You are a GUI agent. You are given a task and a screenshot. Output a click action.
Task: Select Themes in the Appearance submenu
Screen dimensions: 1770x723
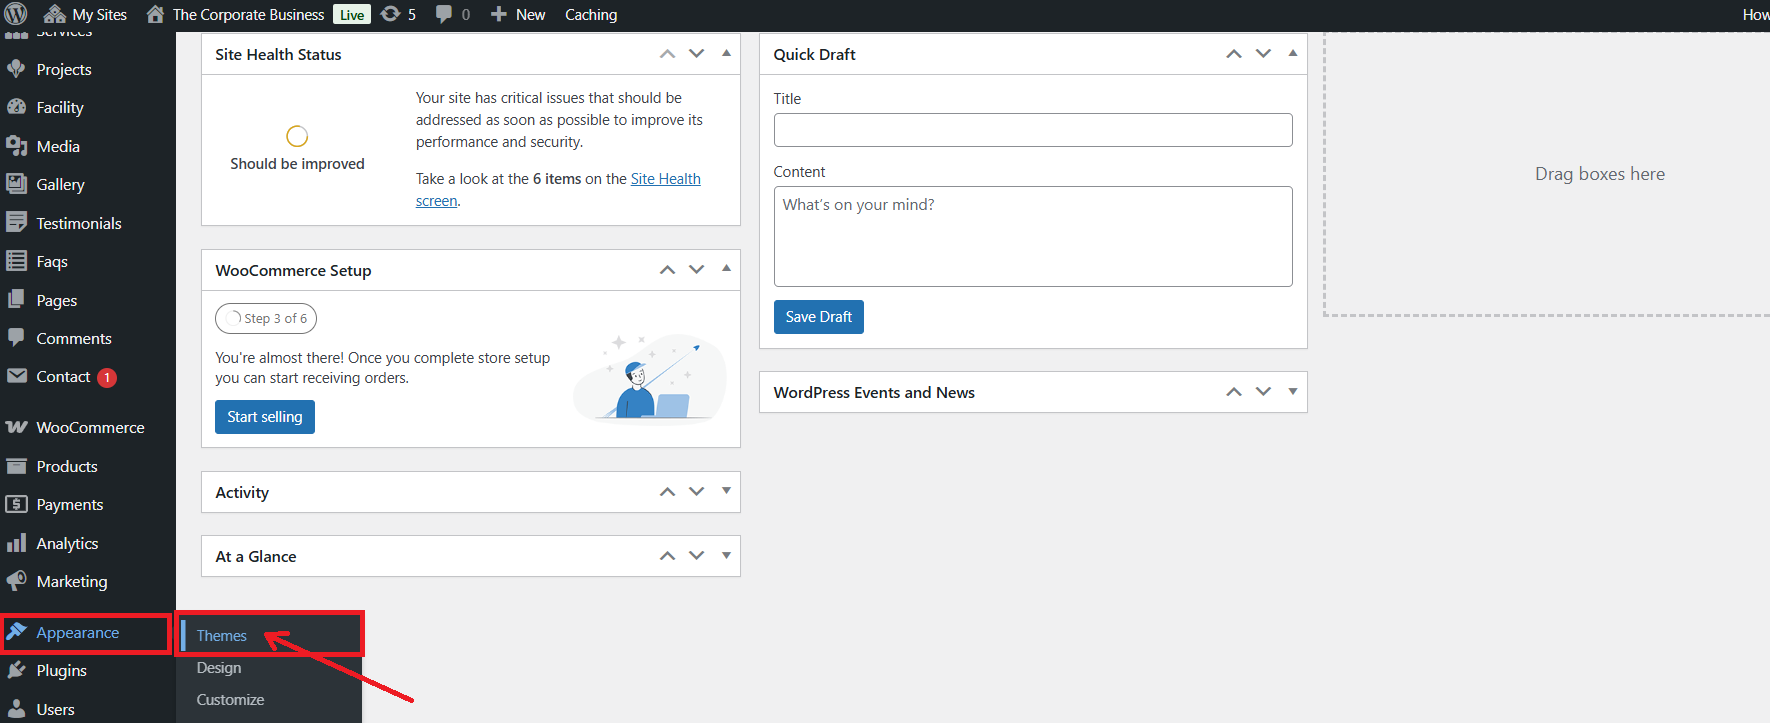[222, 636]
